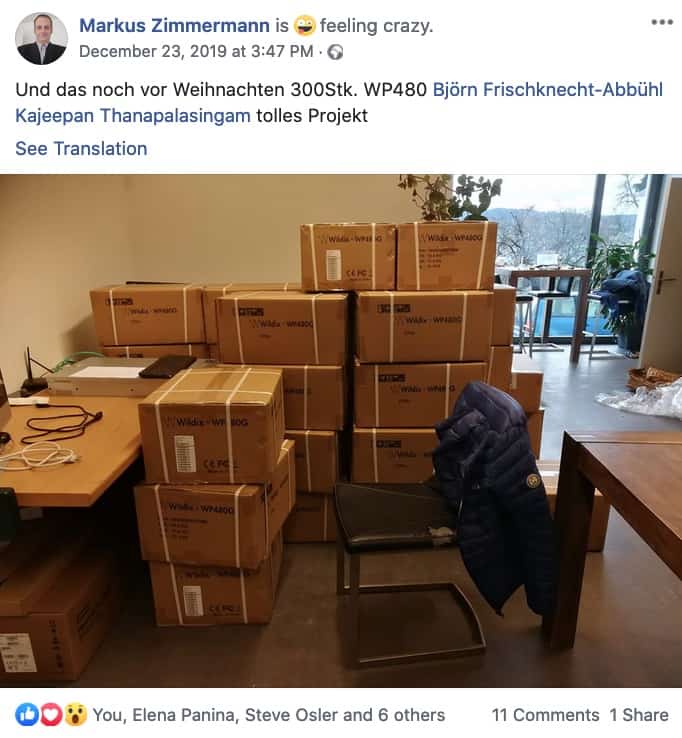Open tagged profile Björn Frischknecht-Abbühl
Screen dimensions: 682x738
547,89
